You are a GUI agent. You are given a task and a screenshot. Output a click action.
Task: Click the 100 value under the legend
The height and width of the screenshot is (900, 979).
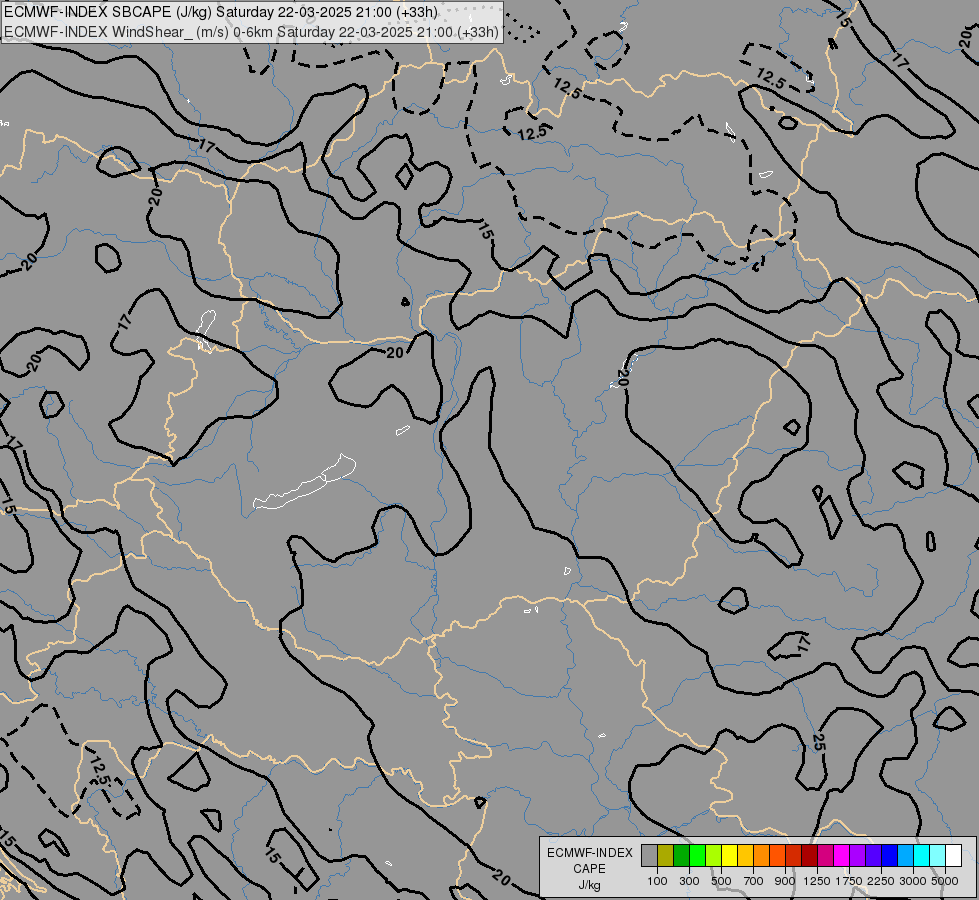click(657, 881)
